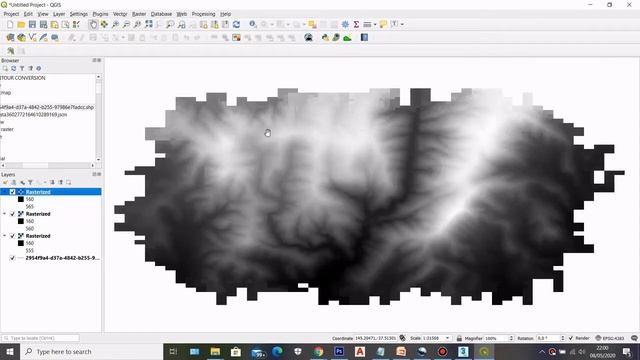
Task: Click the Filter Browser funnel icon
Action: pos(22,69)
